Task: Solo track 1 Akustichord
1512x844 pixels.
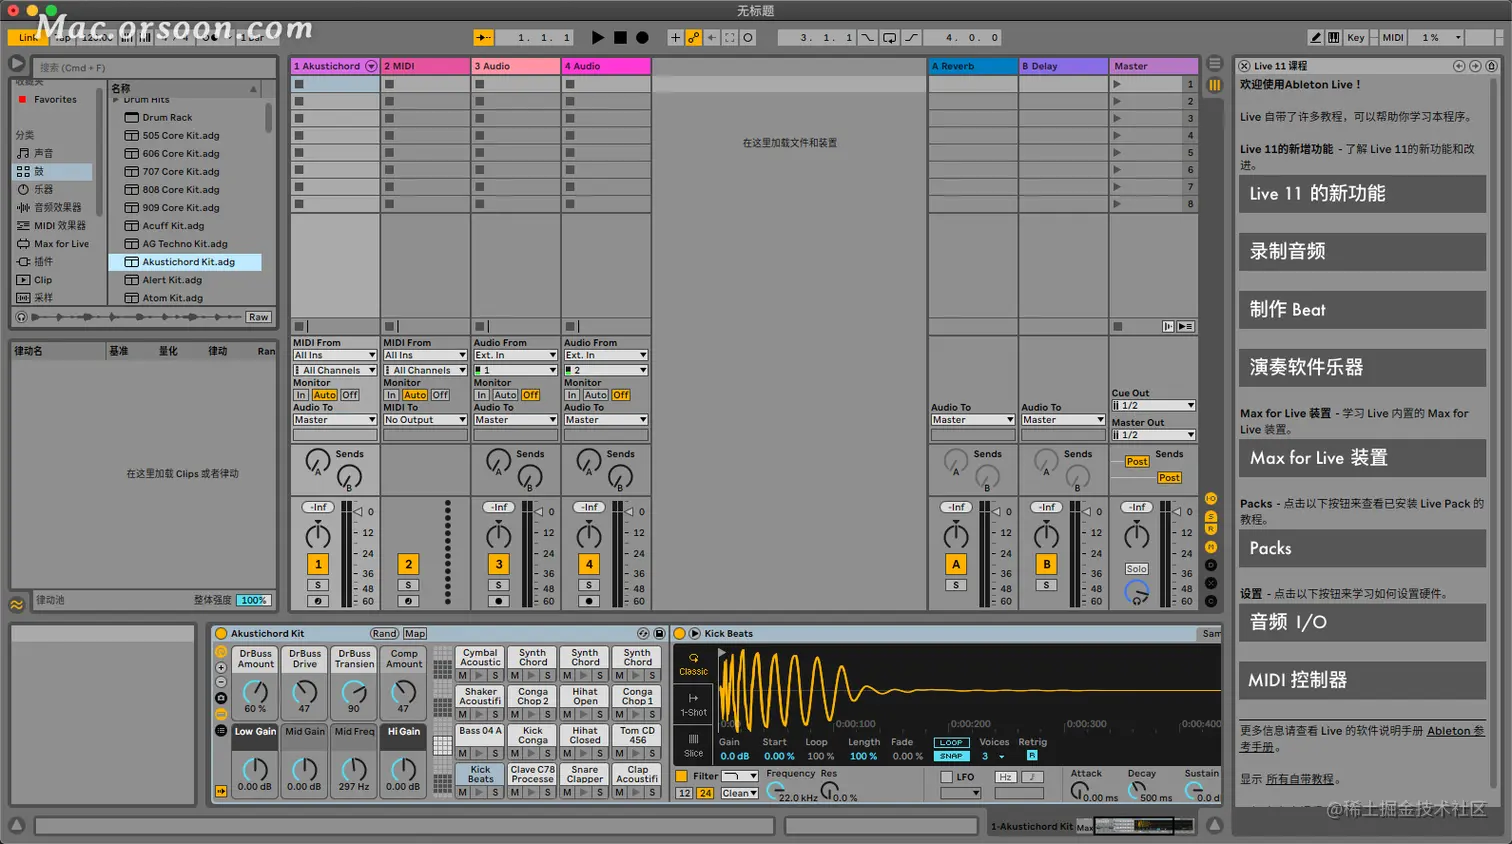Action: click(x=318, y=585)
